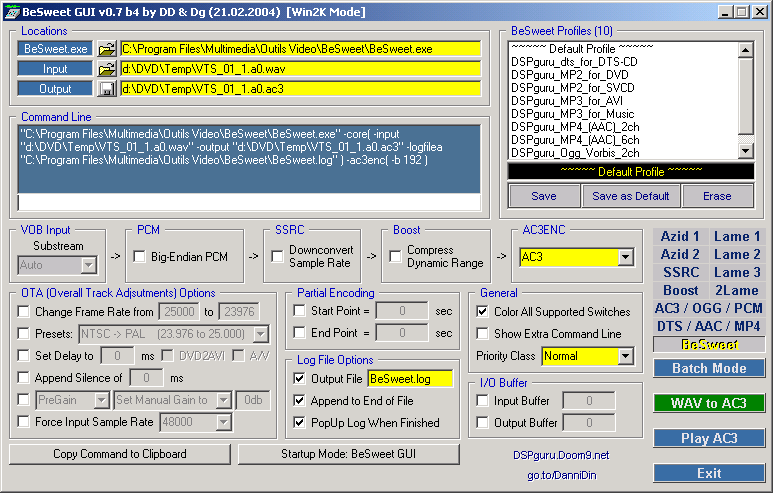
Task: Enable Start Point partial encoding
Action: click(x=299, y=311)
